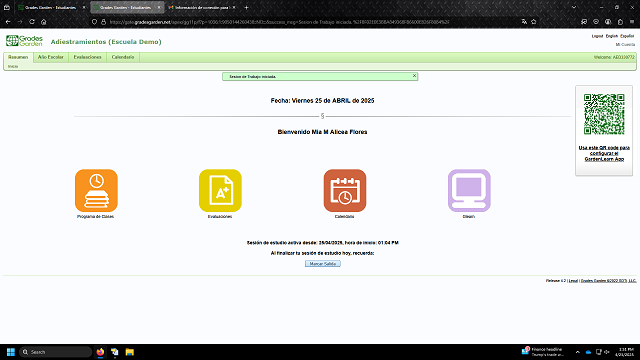The image size is (640, 360).
Task: Reload the page
Action: (x=32, y=22)
